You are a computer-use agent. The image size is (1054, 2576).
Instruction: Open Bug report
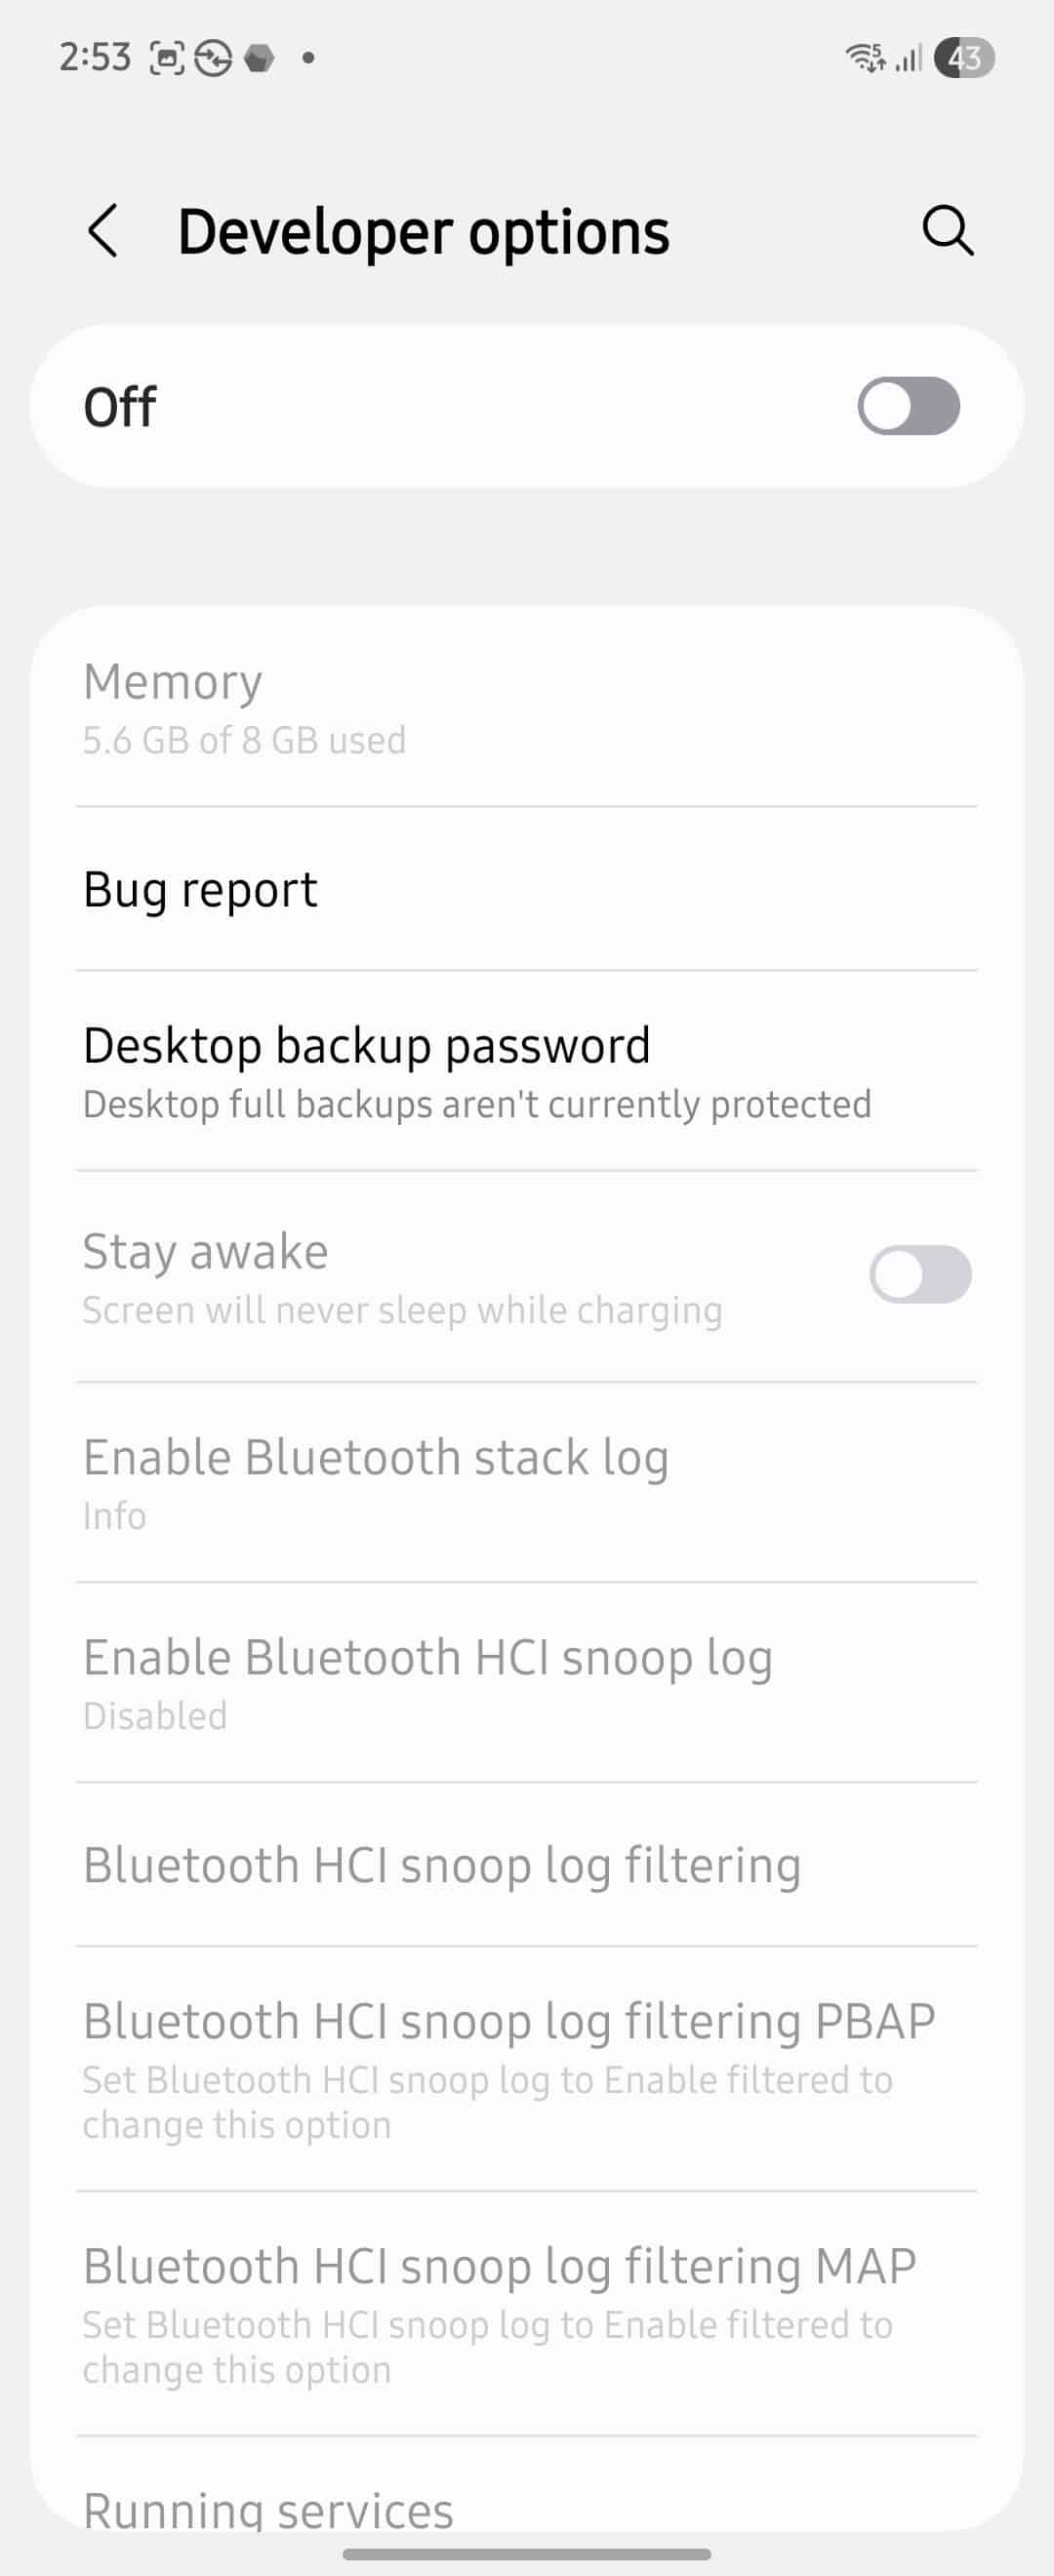coord(527,889)
